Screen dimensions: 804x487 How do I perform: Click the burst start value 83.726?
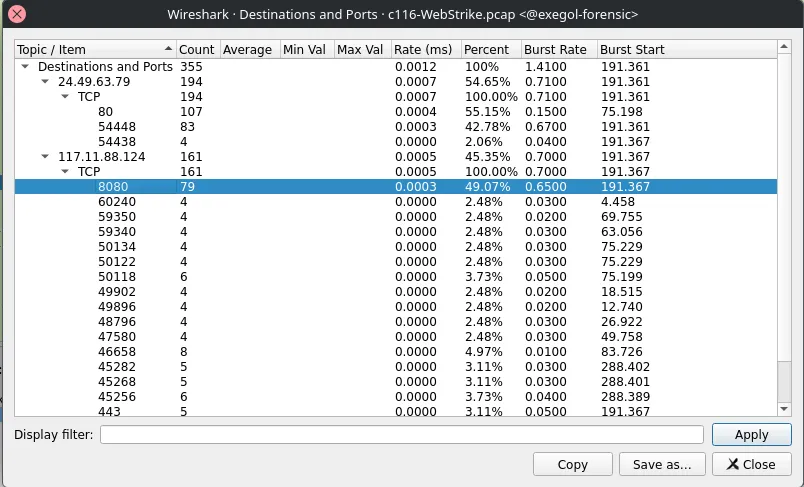(x=621, y=352)
